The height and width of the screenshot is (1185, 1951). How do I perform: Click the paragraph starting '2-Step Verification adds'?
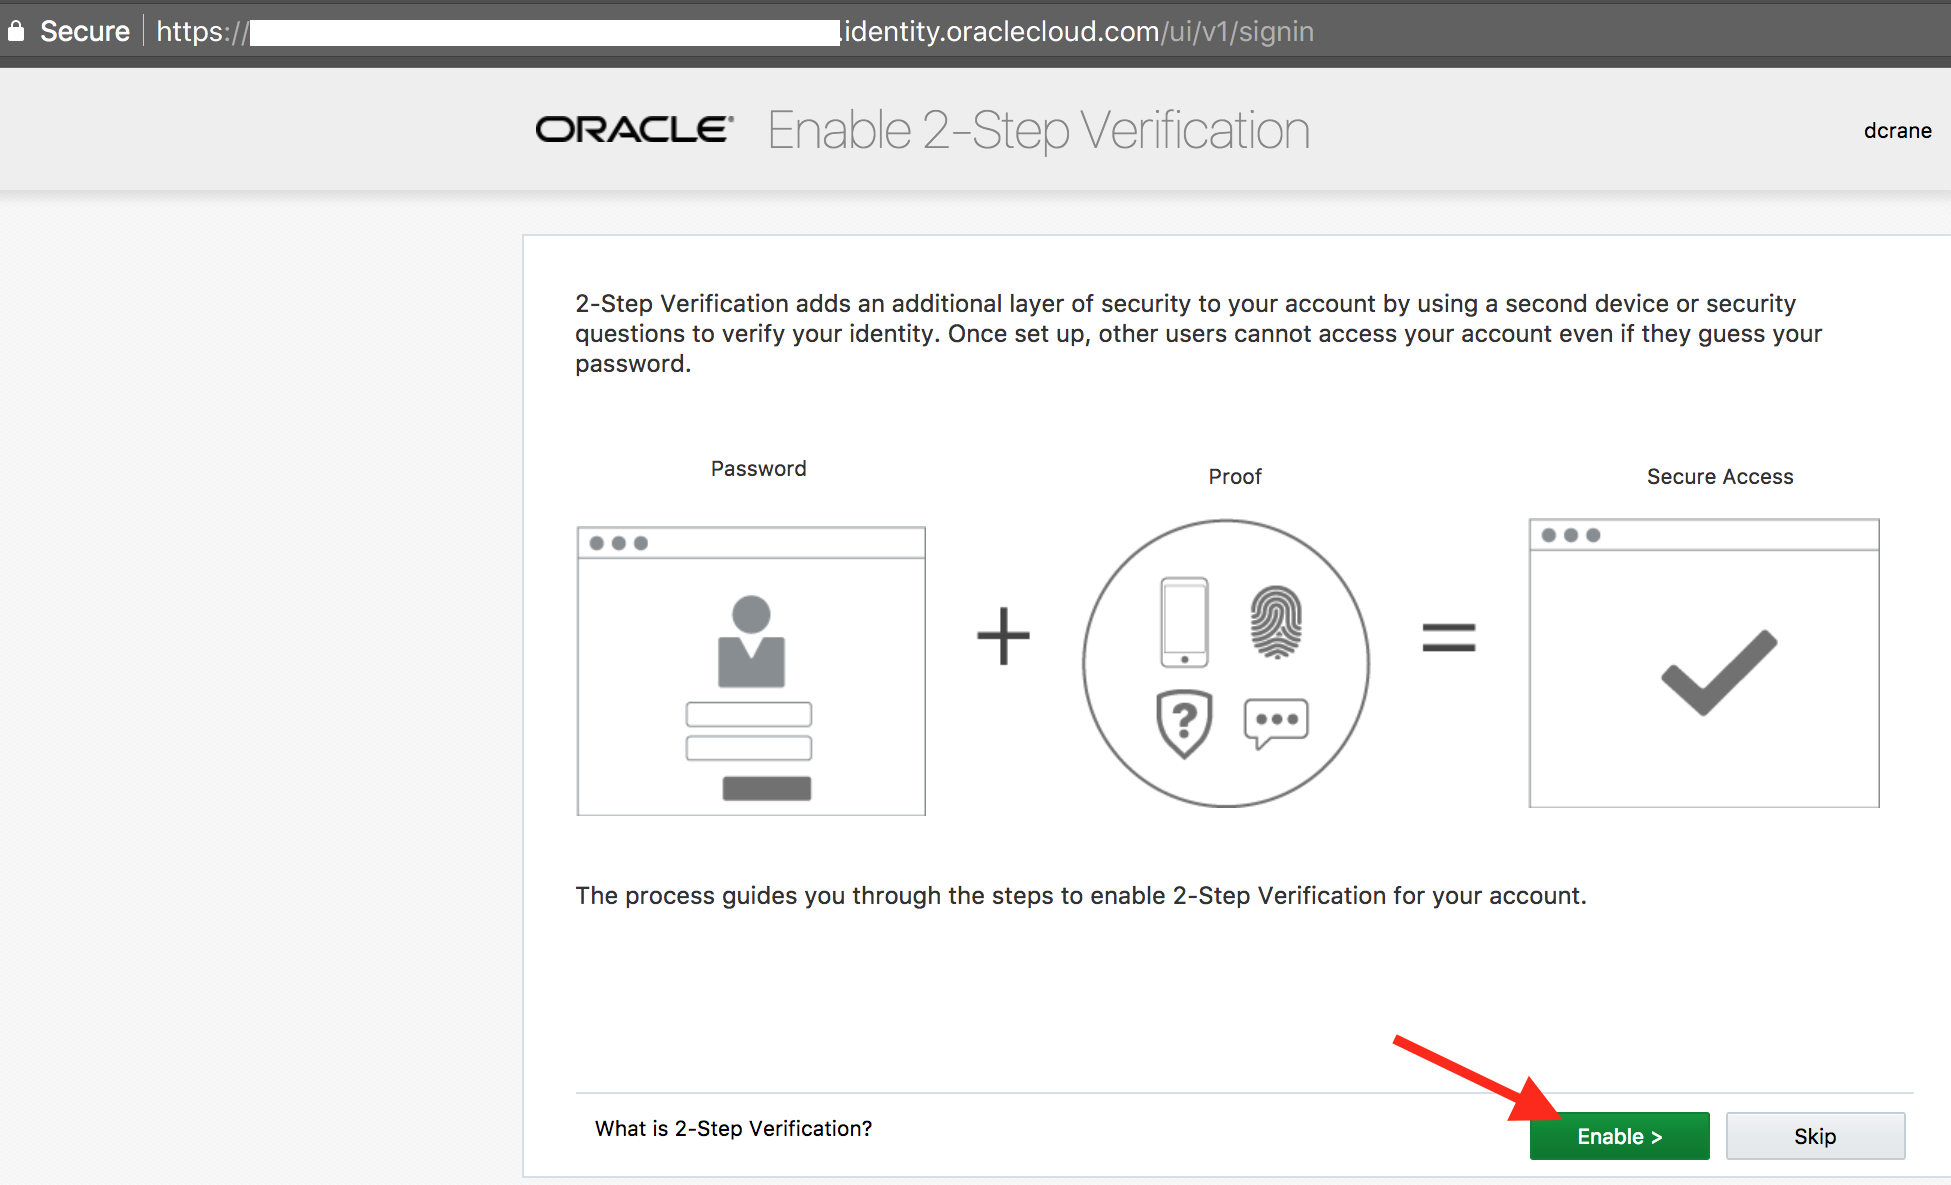point(1199,334)
